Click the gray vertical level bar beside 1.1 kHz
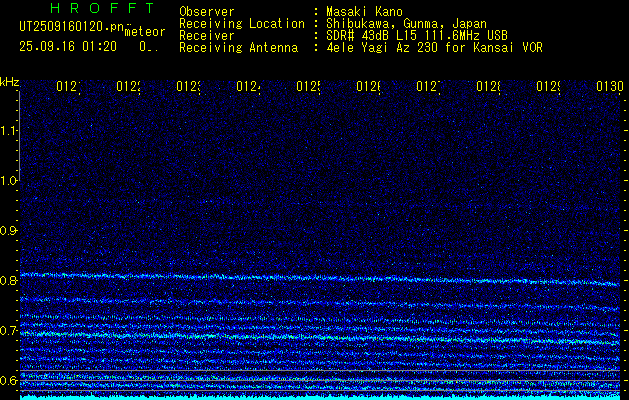 19,136
